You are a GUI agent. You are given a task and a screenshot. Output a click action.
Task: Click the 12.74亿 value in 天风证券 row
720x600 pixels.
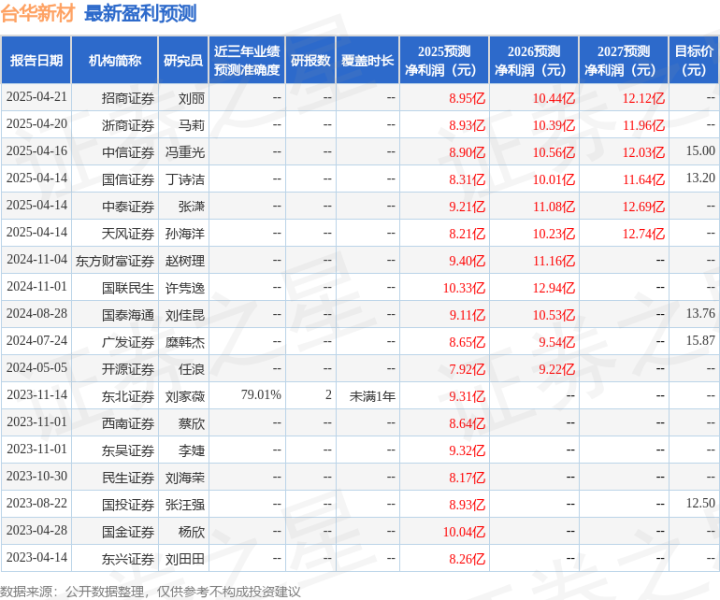point(643,234)
